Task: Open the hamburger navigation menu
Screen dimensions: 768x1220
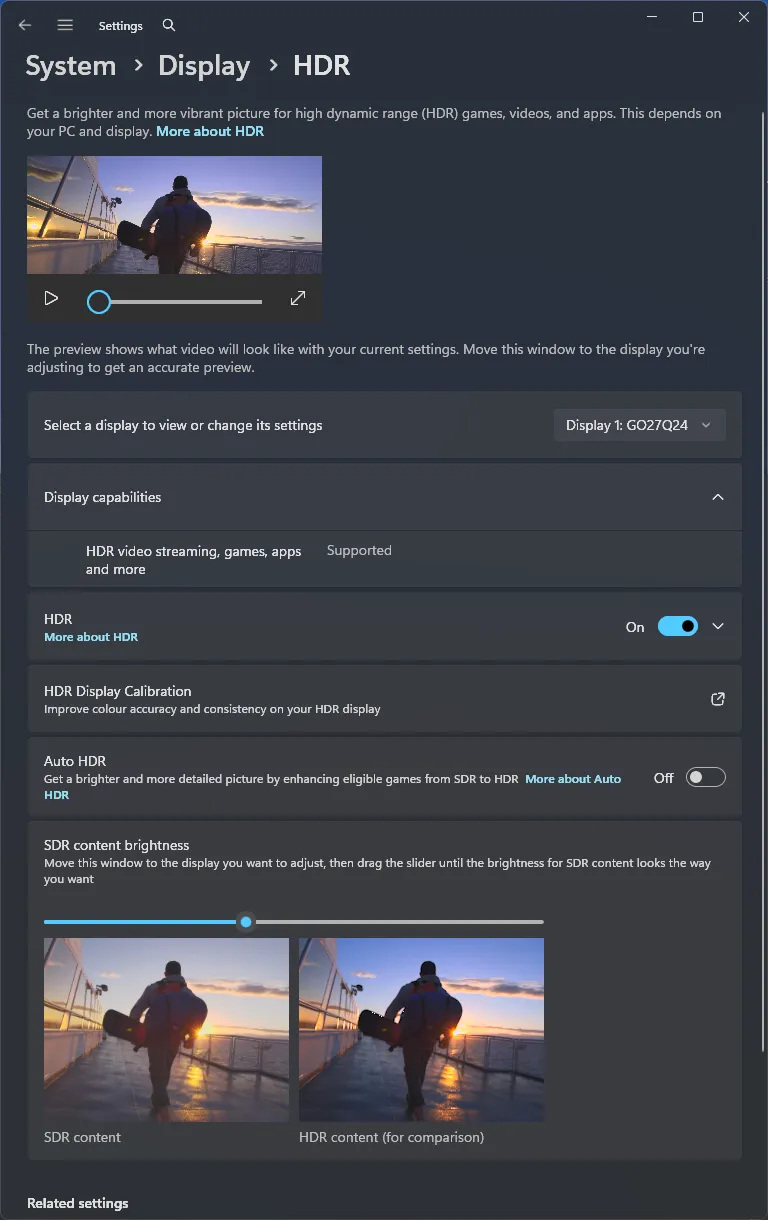Action: [65, 25]
